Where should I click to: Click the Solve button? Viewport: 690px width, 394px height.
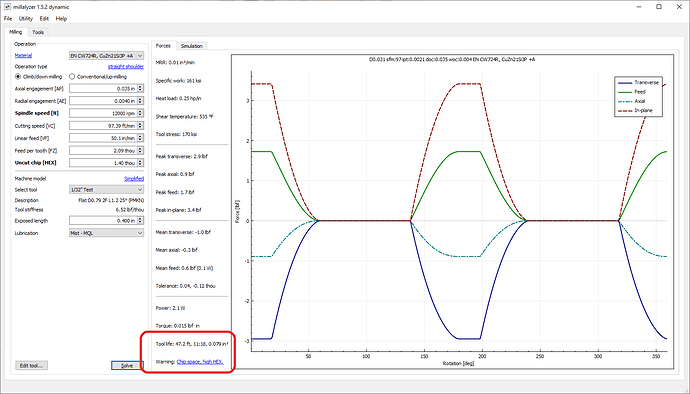point(127,365)
